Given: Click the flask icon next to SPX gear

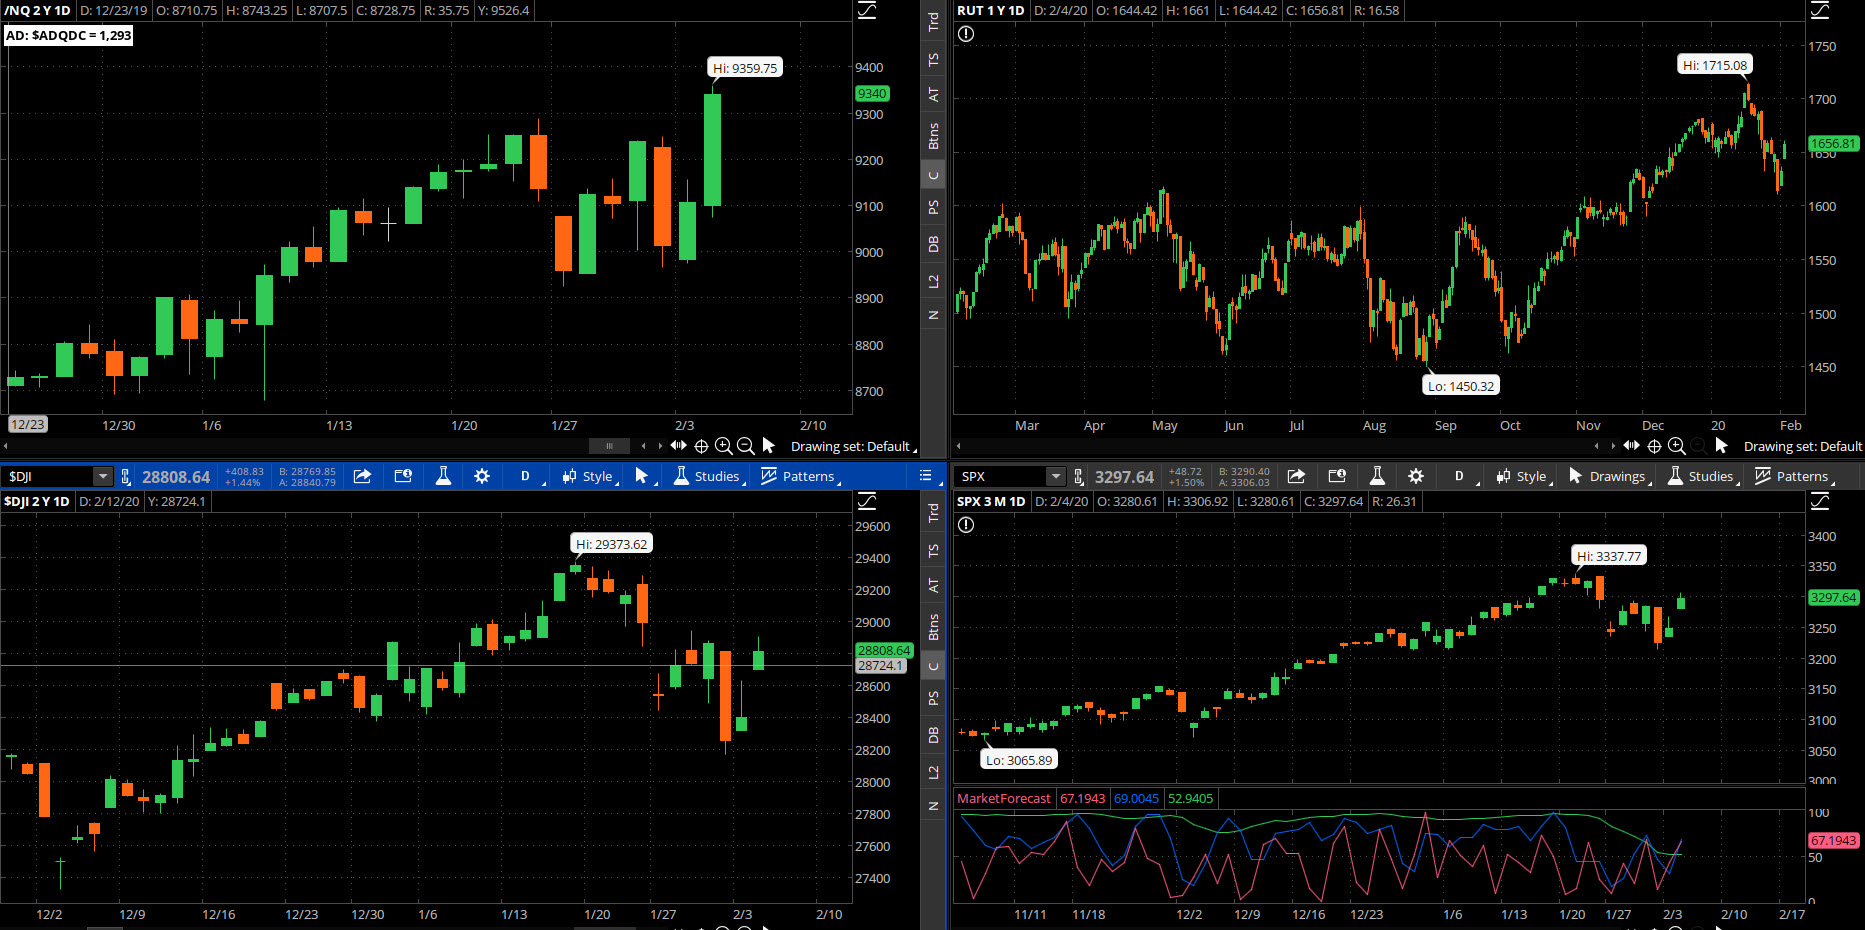Looking at the screenshot, I should tap(1377, 476).
